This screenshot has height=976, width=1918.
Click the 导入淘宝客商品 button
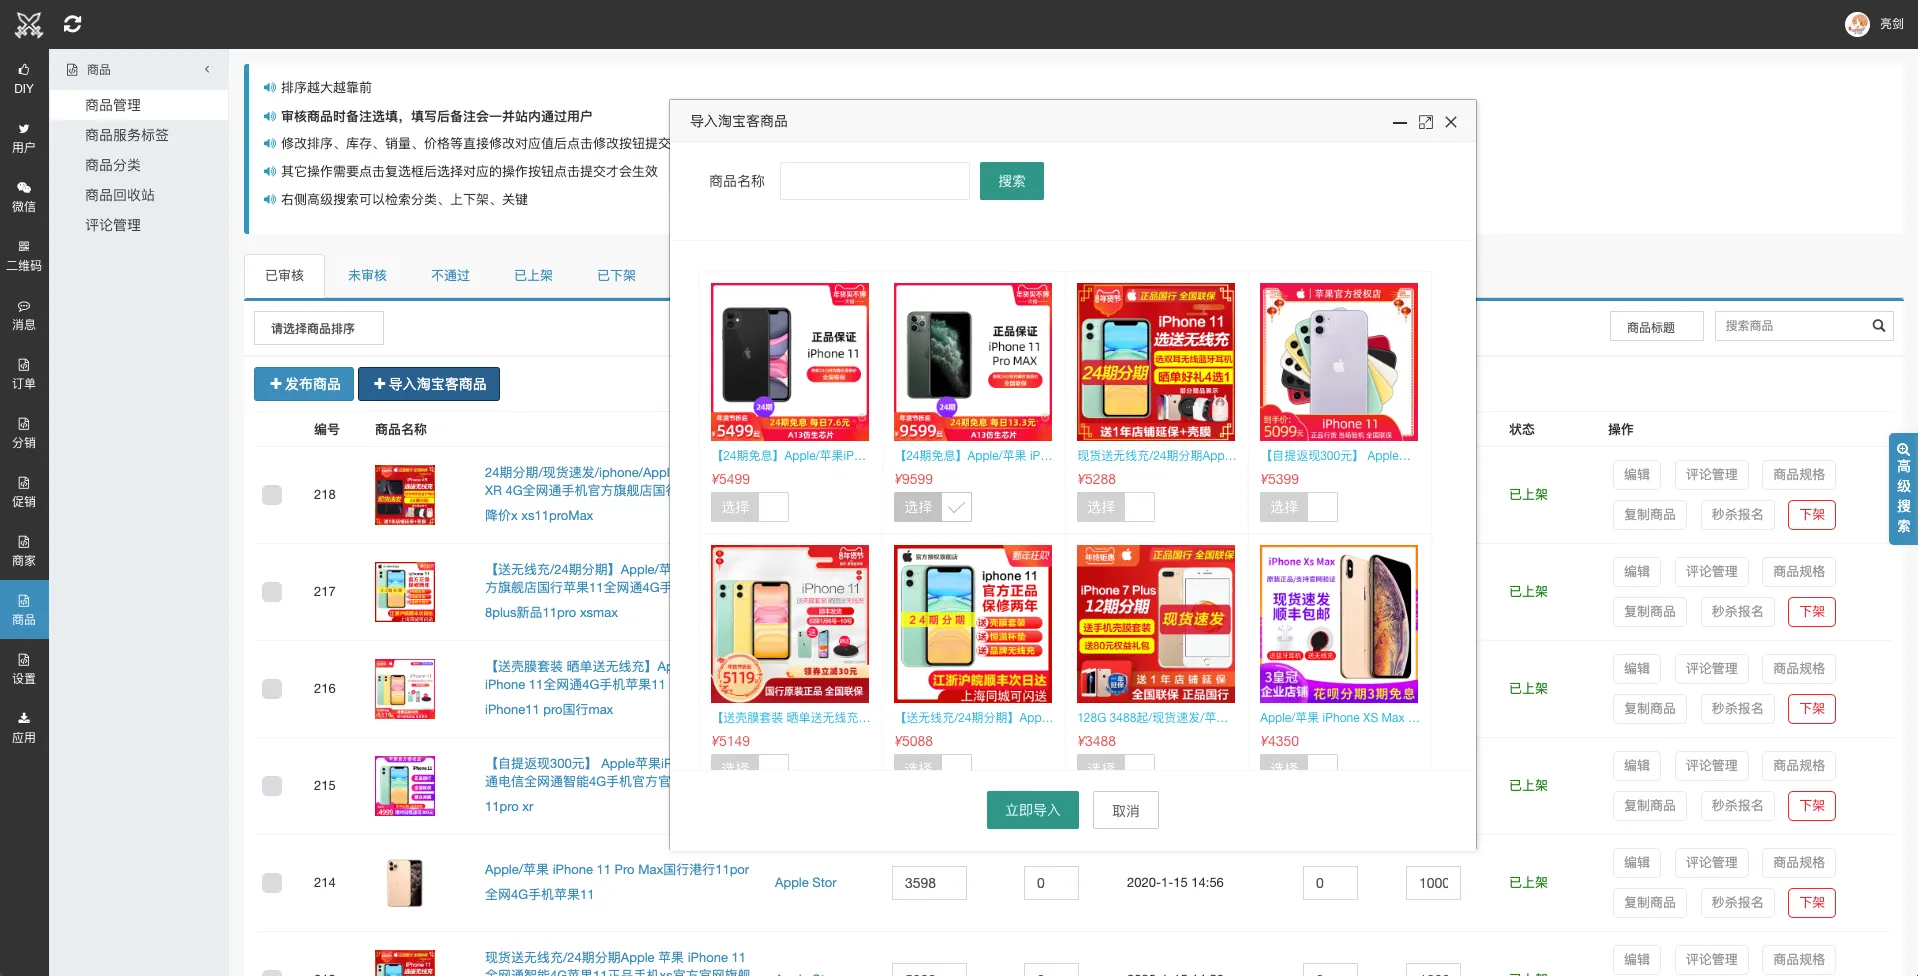(x=429, y=384)
